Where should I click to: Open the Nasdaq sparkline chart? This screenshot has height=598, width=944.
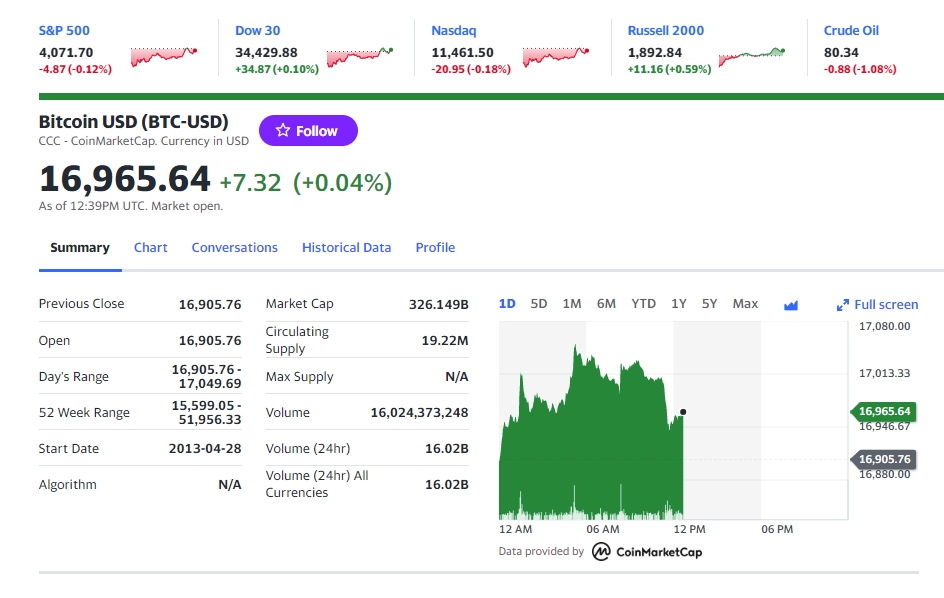tap(556, 56)
